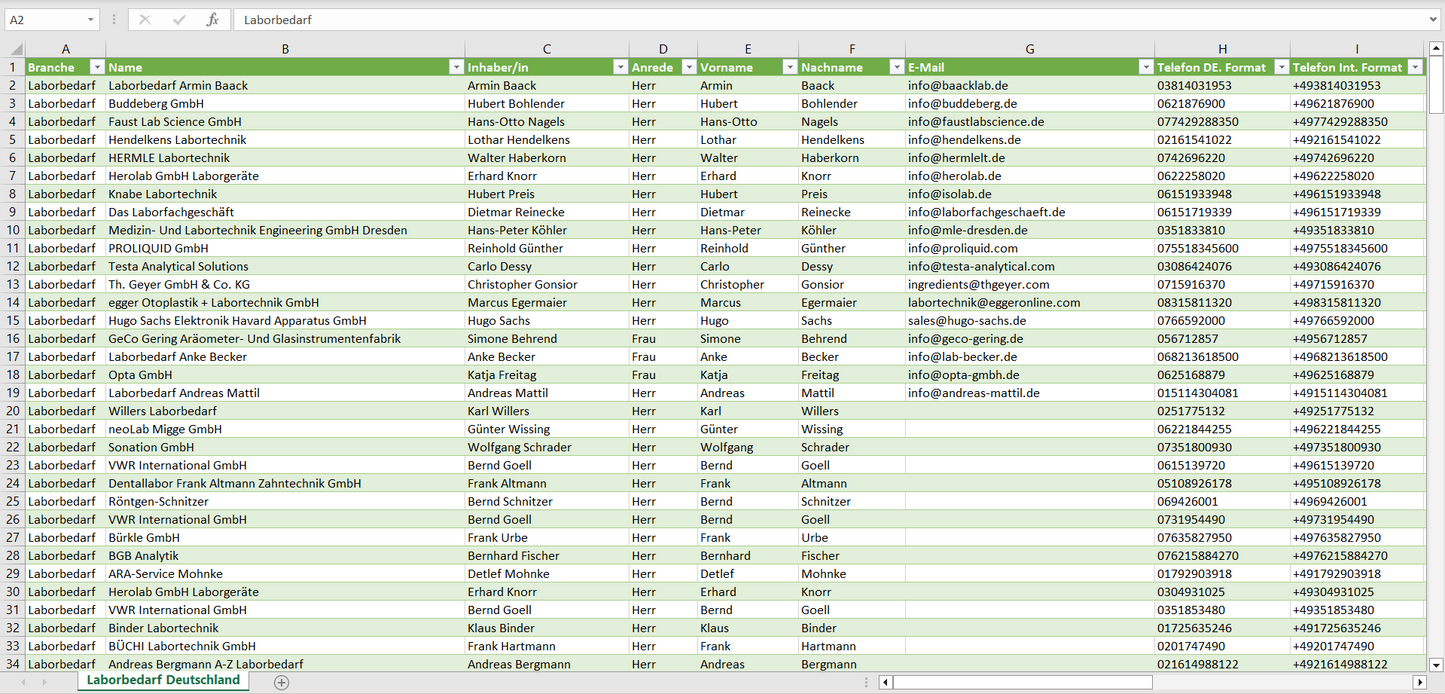Open the Branche column filter dropdown

coord(97,67)
